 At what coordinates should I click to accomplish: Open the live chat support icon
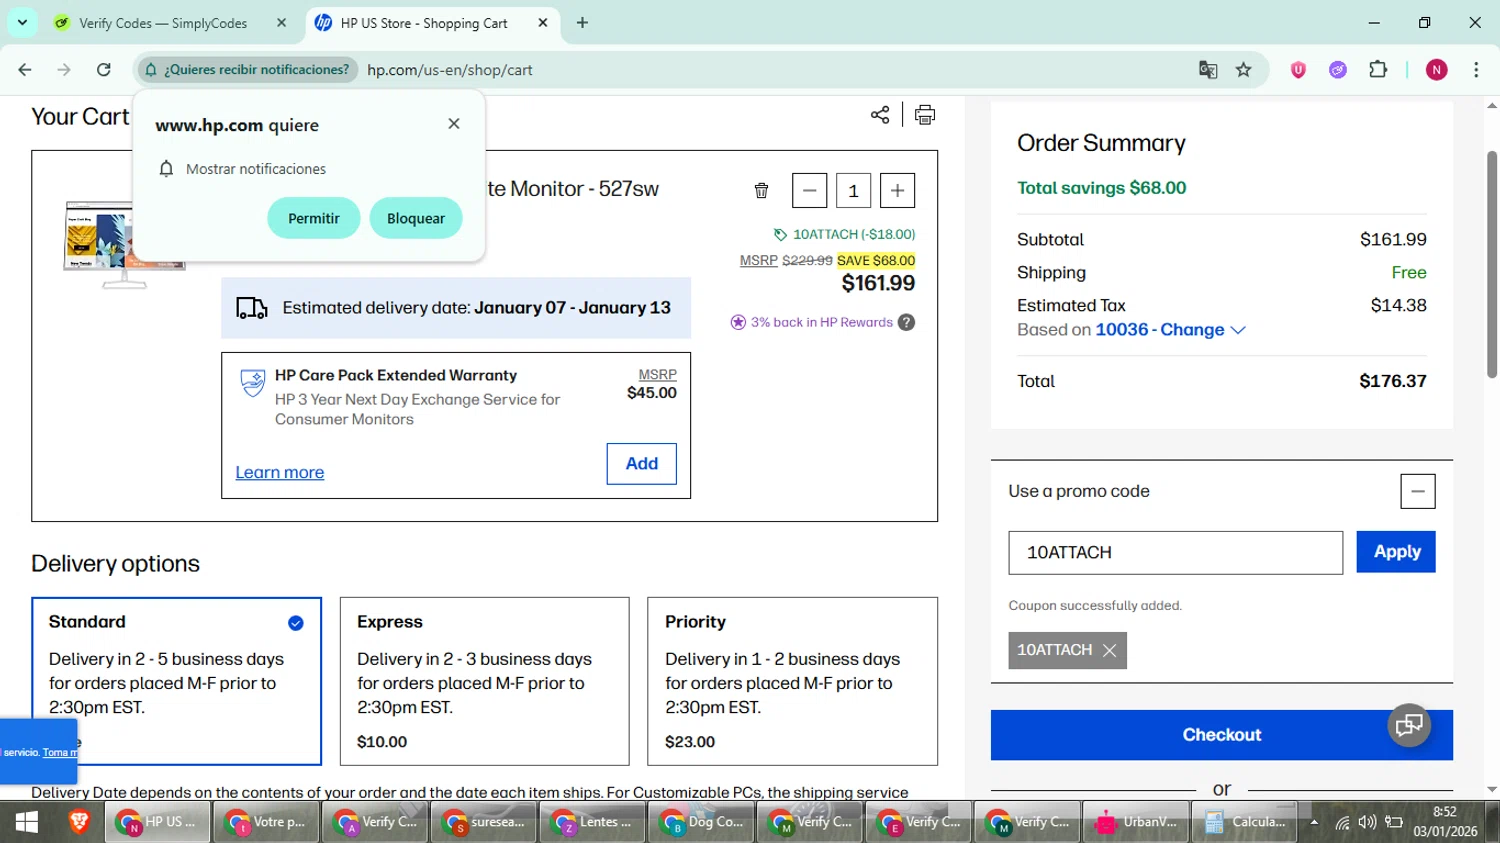[1409, 725]
